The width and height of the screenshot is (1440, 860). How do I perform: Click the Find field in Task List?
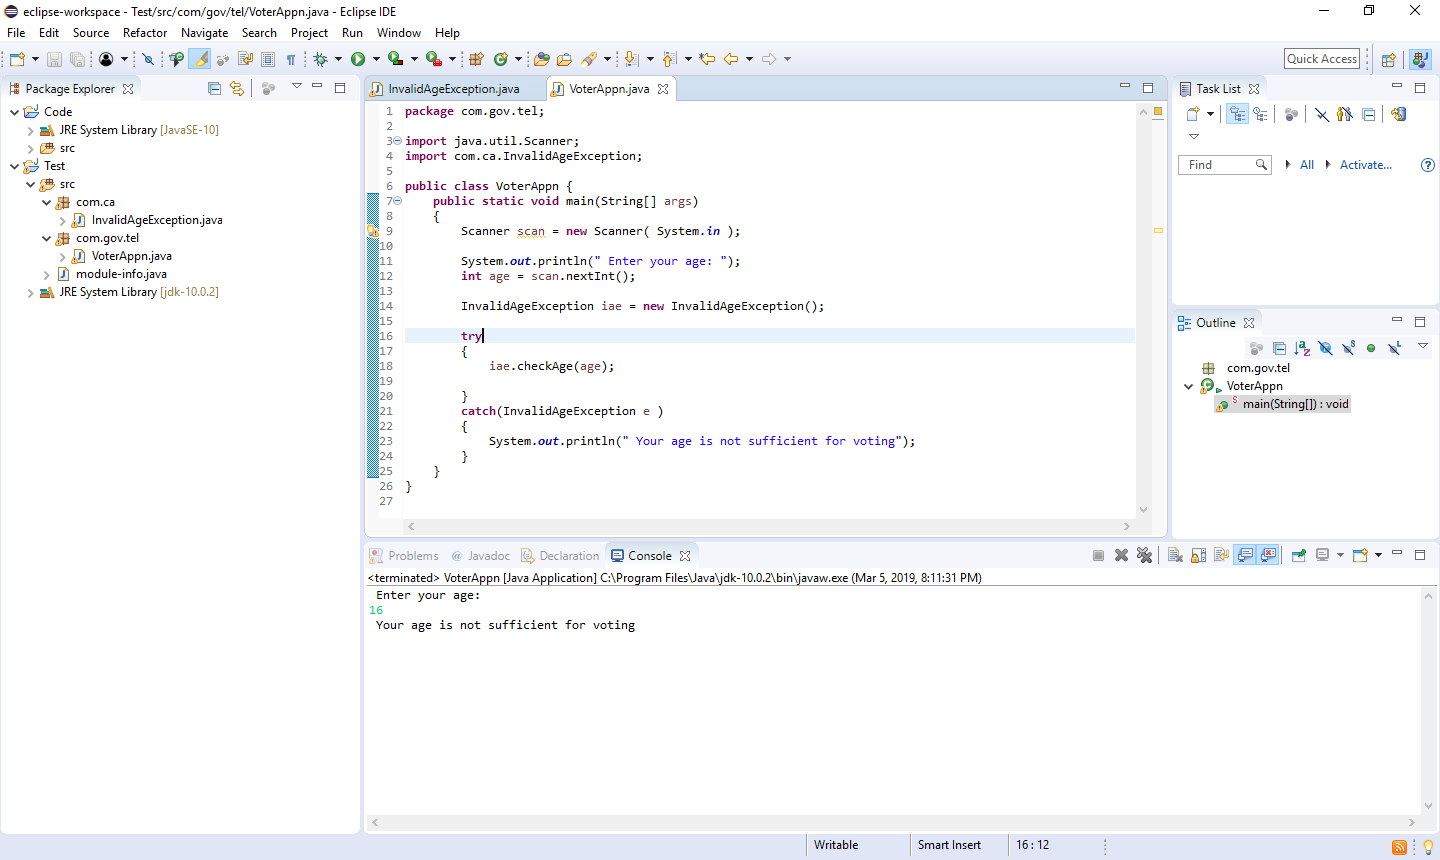pyautogui.click(x=1218, y=164)
